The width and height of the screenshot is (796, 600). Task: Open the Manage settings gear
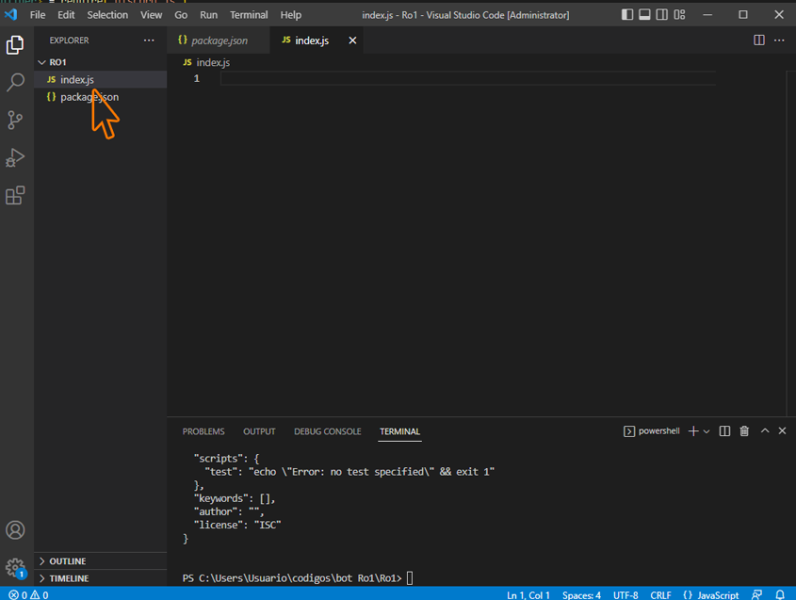(15, 567)
